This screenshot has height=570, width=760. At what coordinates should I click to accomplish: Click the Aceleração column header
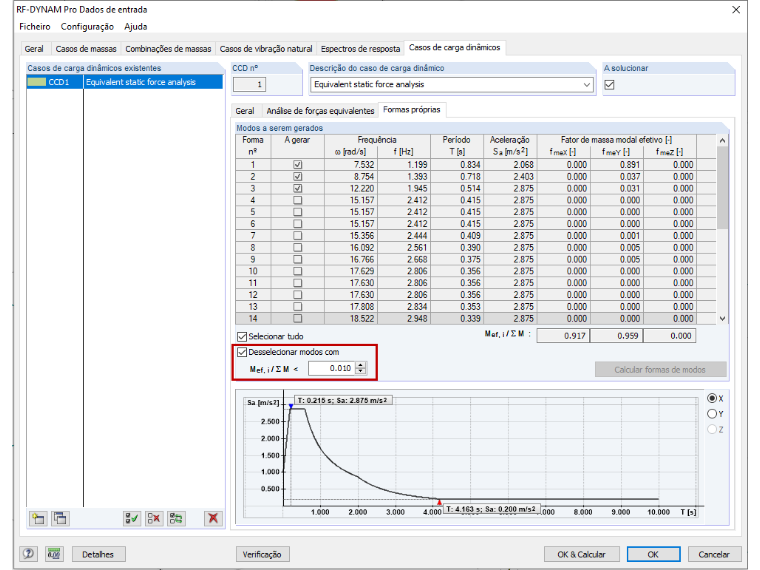(x=510, y=146)
